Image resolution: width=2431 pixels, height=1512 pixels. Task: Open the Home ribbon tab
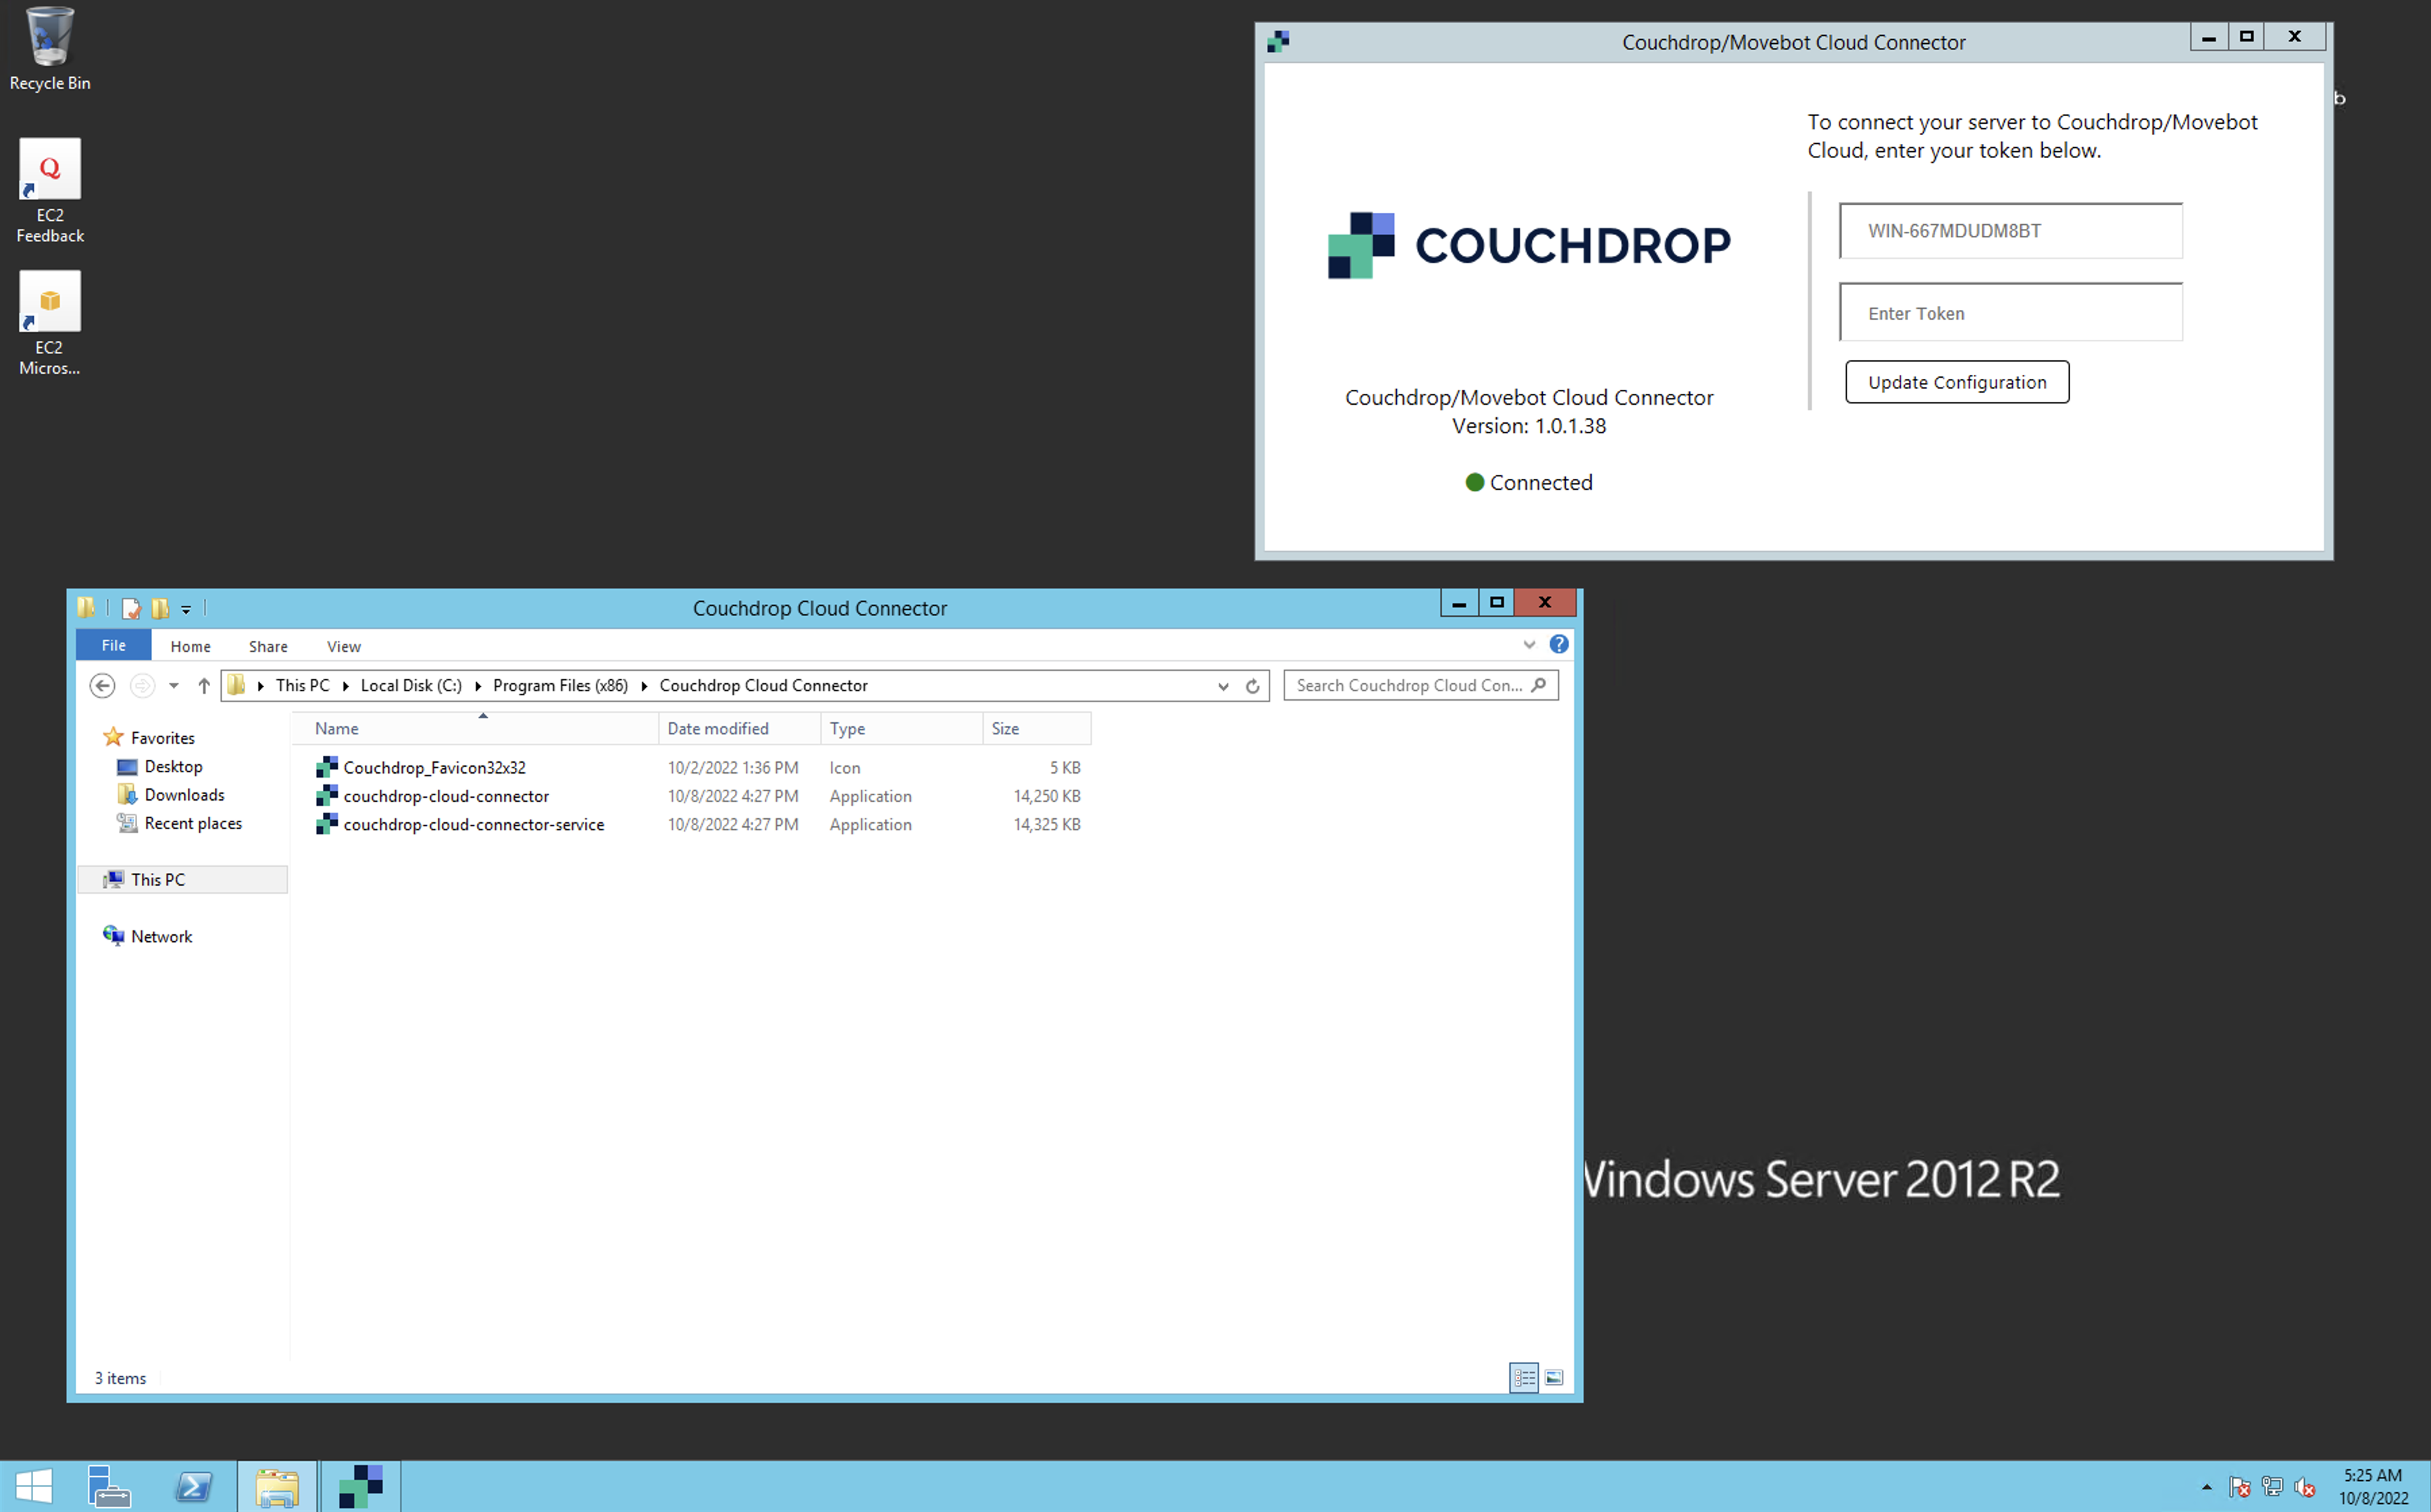tap(190, 646)
